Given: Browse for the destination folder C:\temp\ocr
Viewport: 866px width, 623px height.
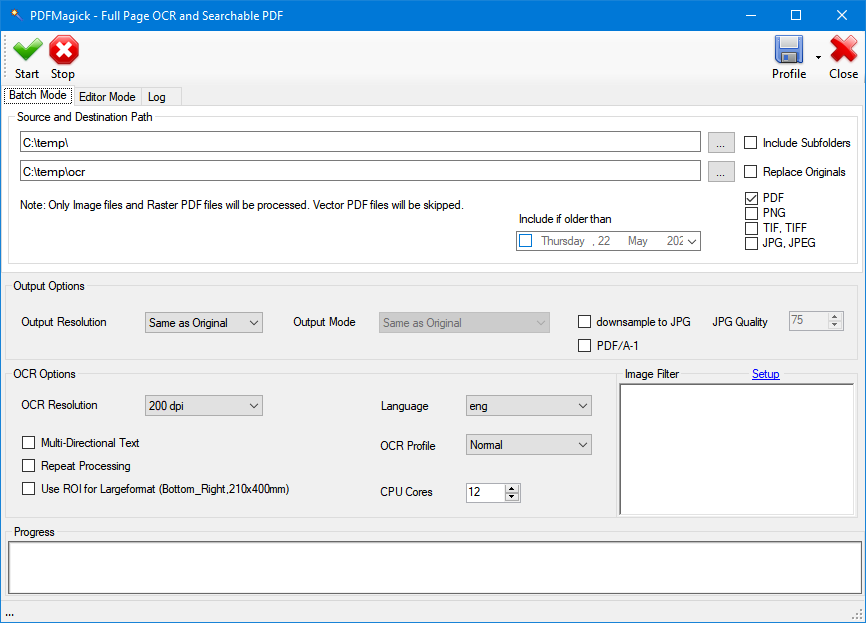Looking at the screenshot, I should [x=721, y=172].
